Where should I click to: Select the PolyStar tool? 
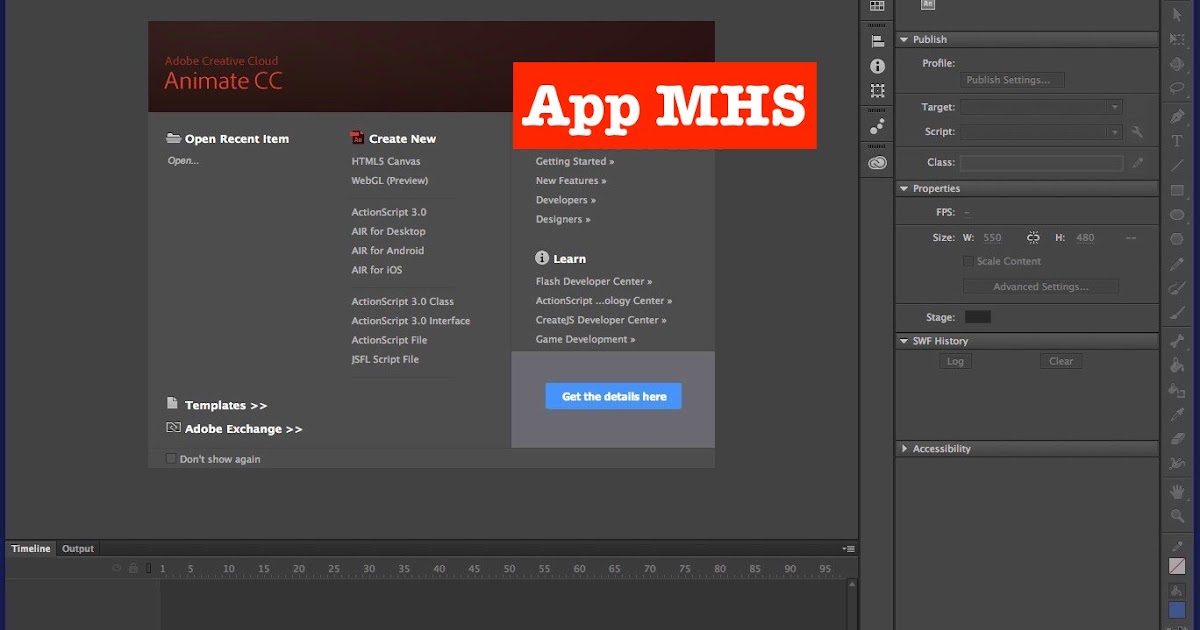pyautogui.click(x=1177, y=239)
